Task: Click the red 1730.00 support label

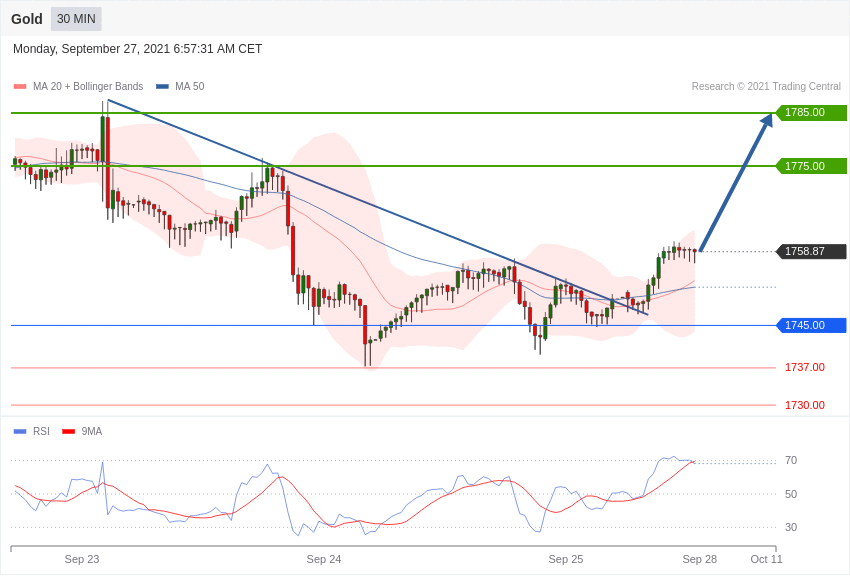Action: (x=805, y=405)
